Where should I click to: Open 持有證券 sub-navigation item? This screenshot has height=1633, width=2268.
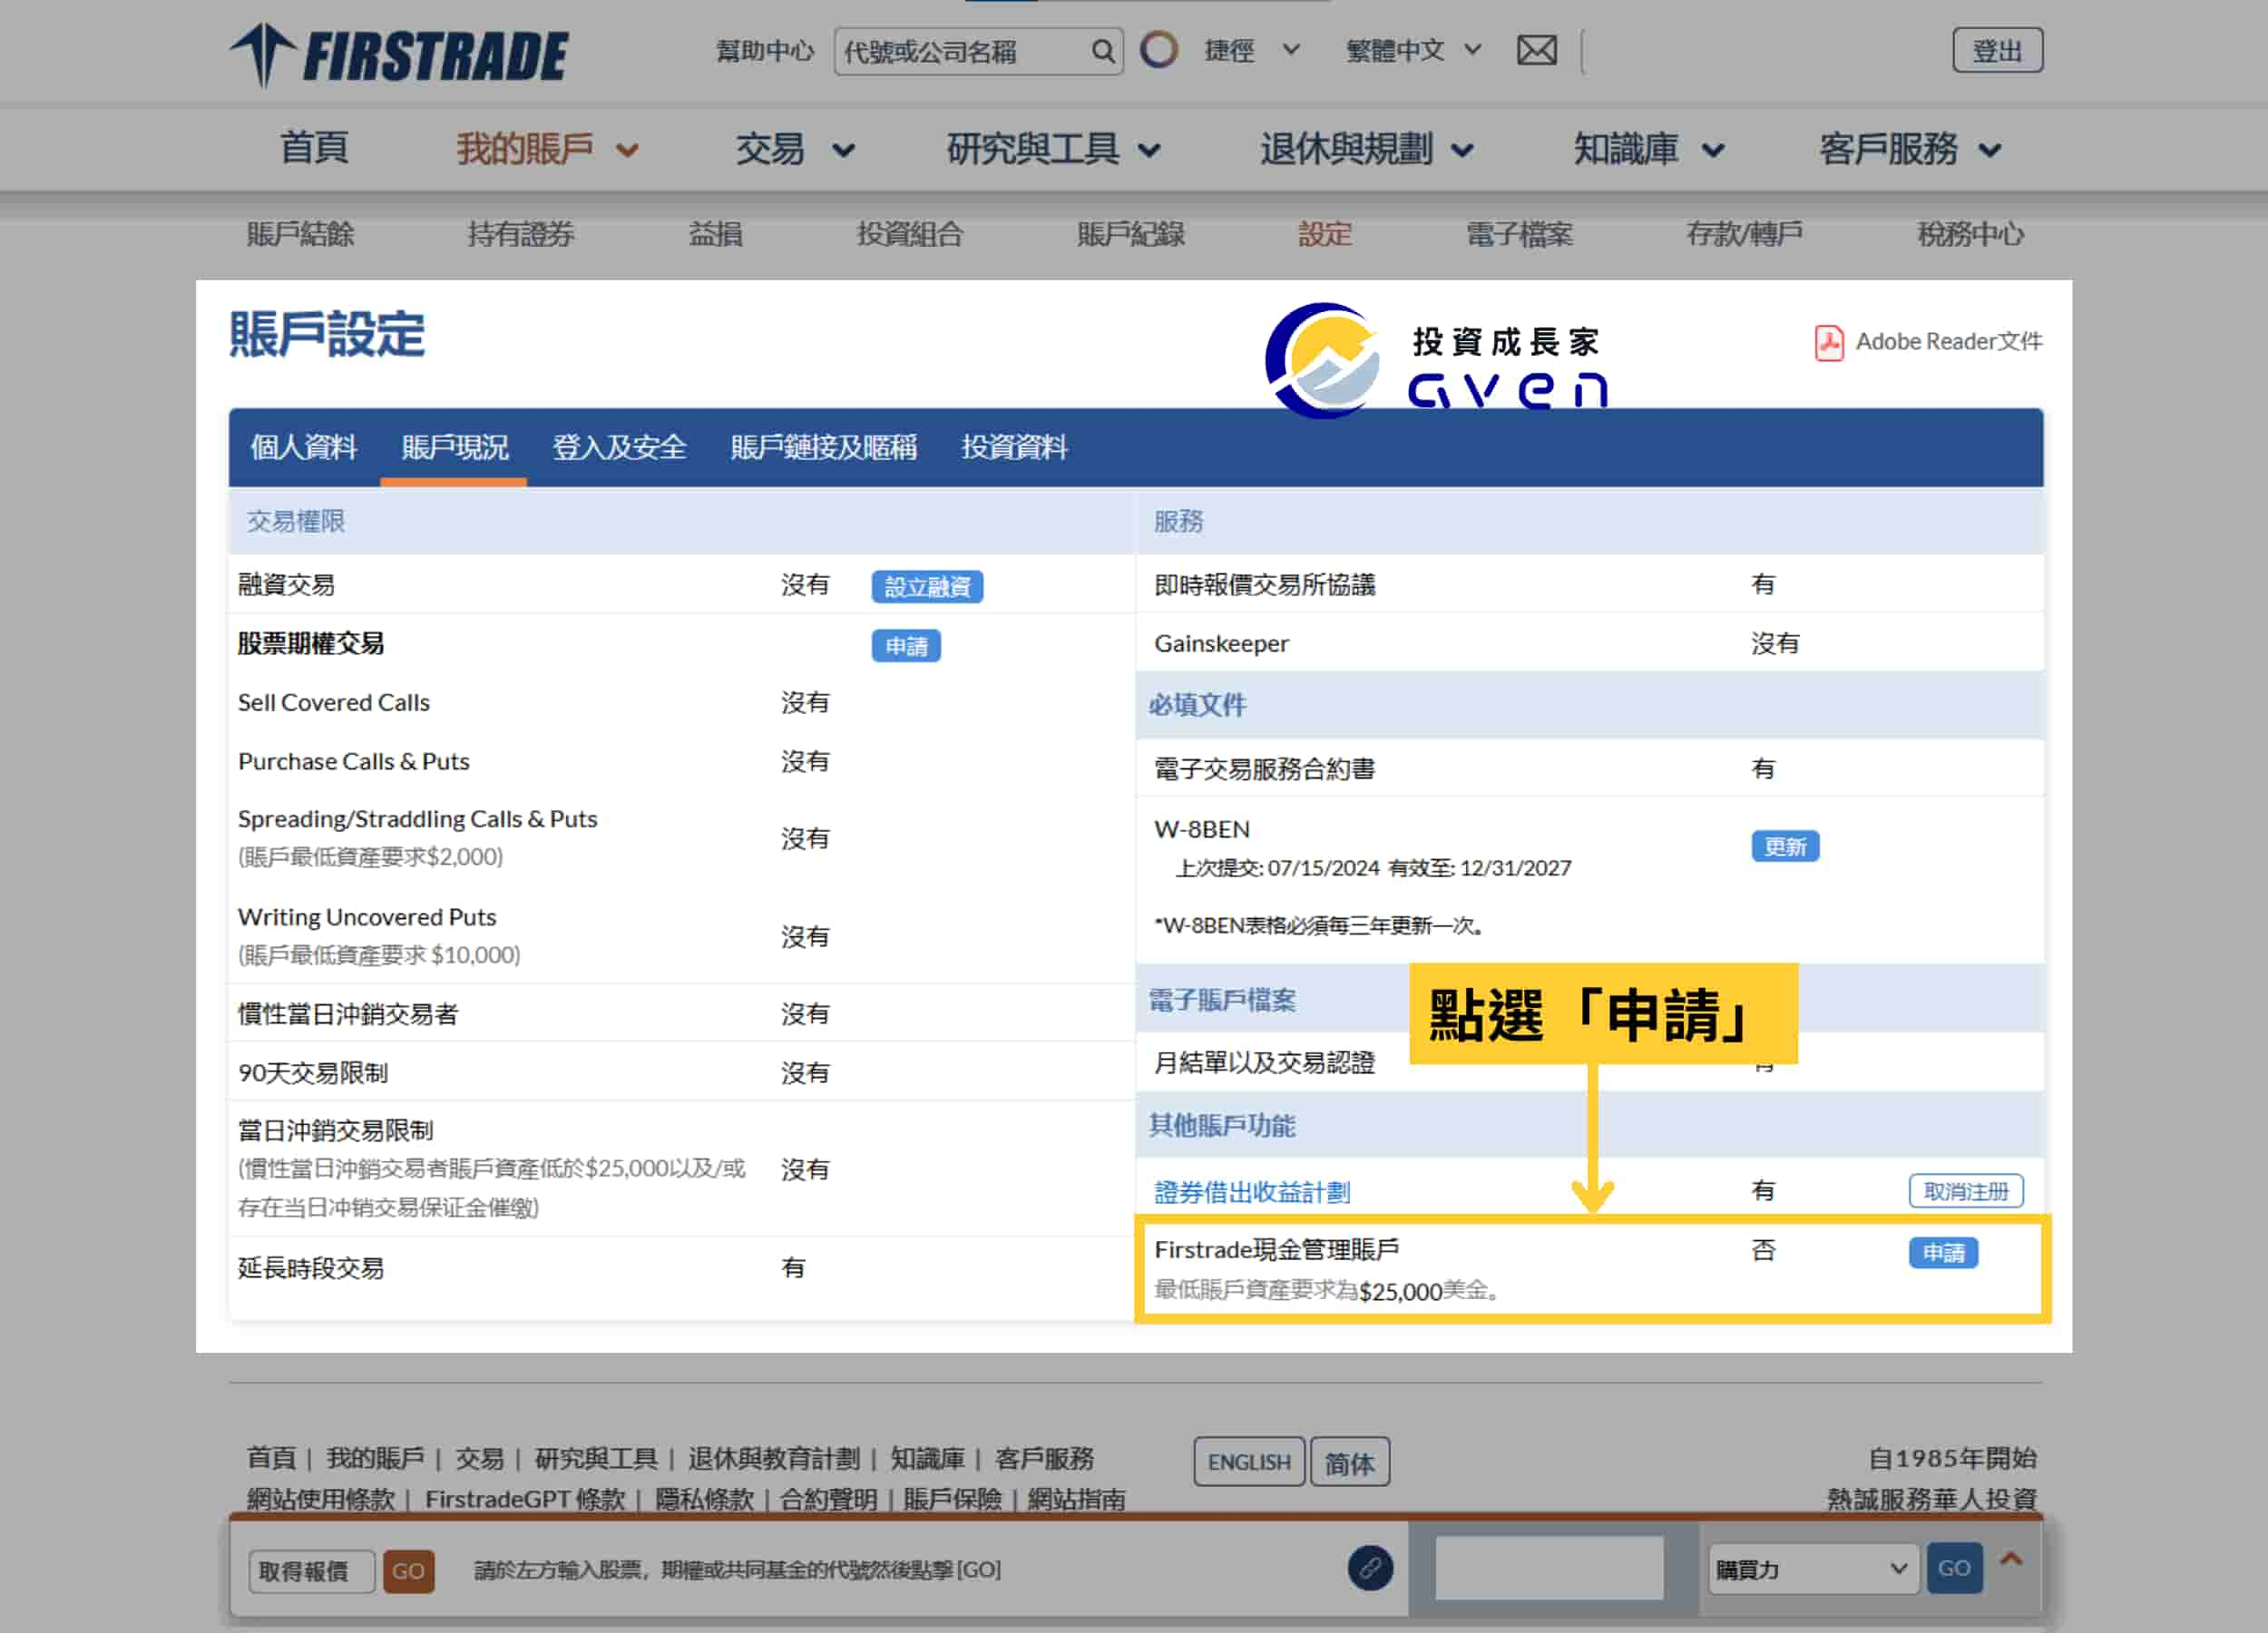click(520, 235)
